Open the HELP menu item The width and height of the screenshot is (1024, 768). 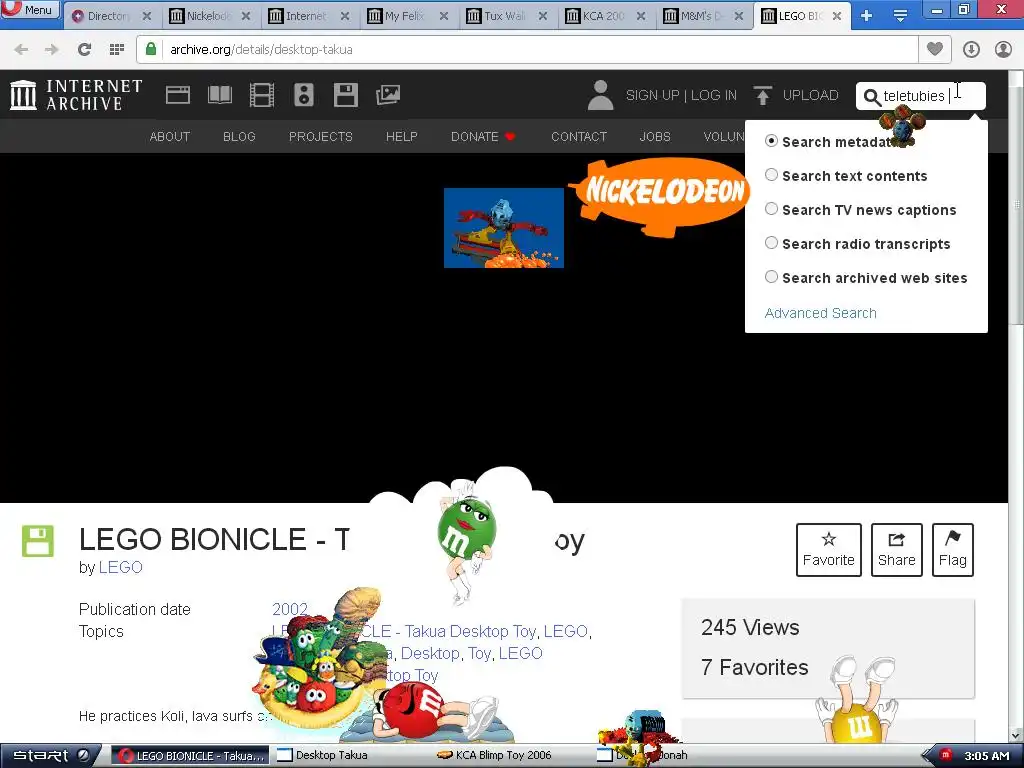[x=401, y=136]
